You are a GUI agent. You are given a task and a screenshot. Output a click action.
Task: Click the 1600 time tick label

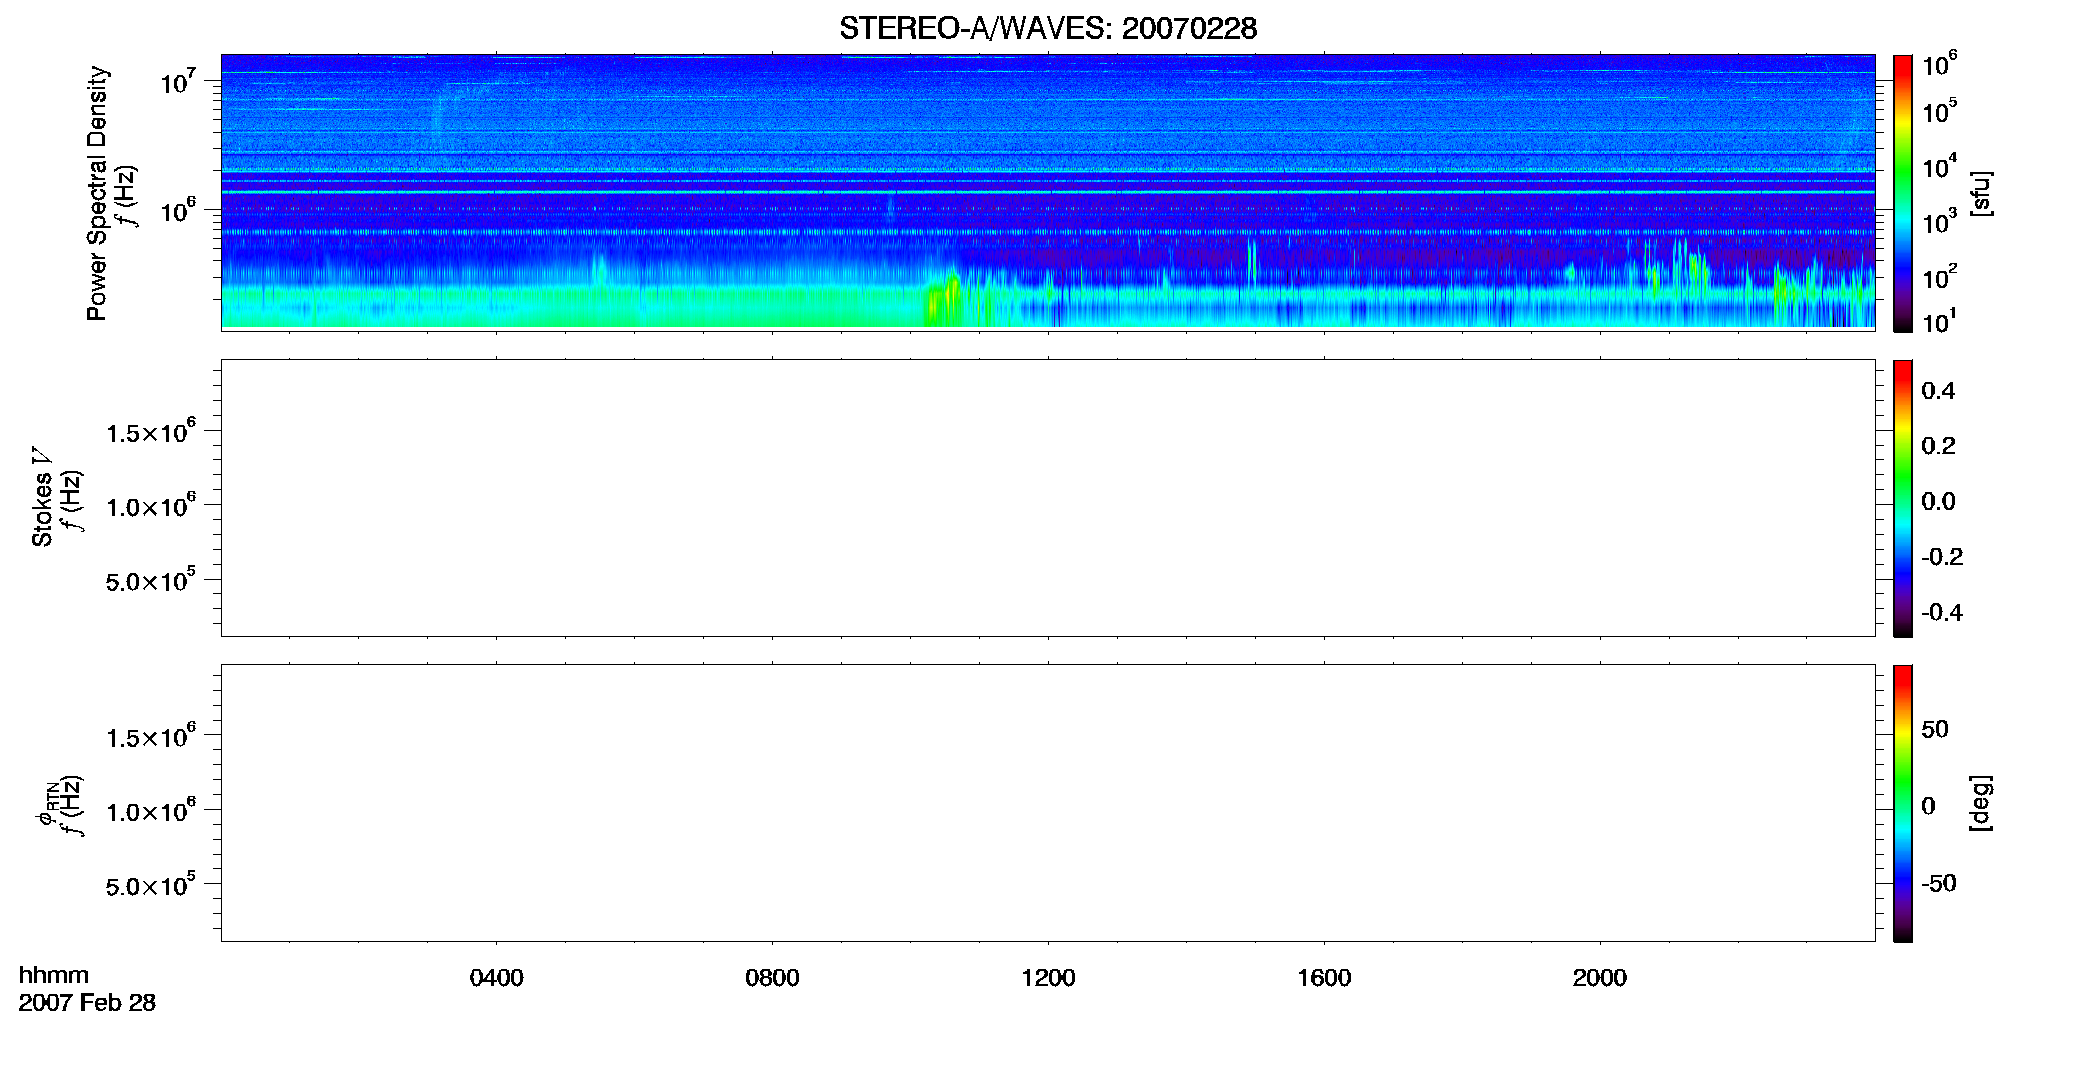tap(1324, 978)
